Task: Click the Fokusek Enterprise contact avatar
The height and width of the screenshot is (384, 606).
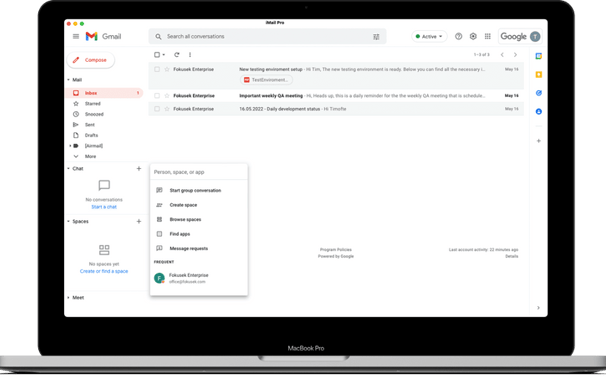Action: click(x=159, y=278)
